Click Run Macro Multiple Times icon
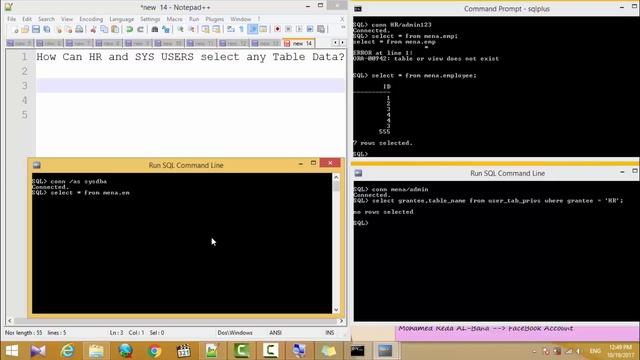This screenshot has height=360, width=640. [310, 29]
